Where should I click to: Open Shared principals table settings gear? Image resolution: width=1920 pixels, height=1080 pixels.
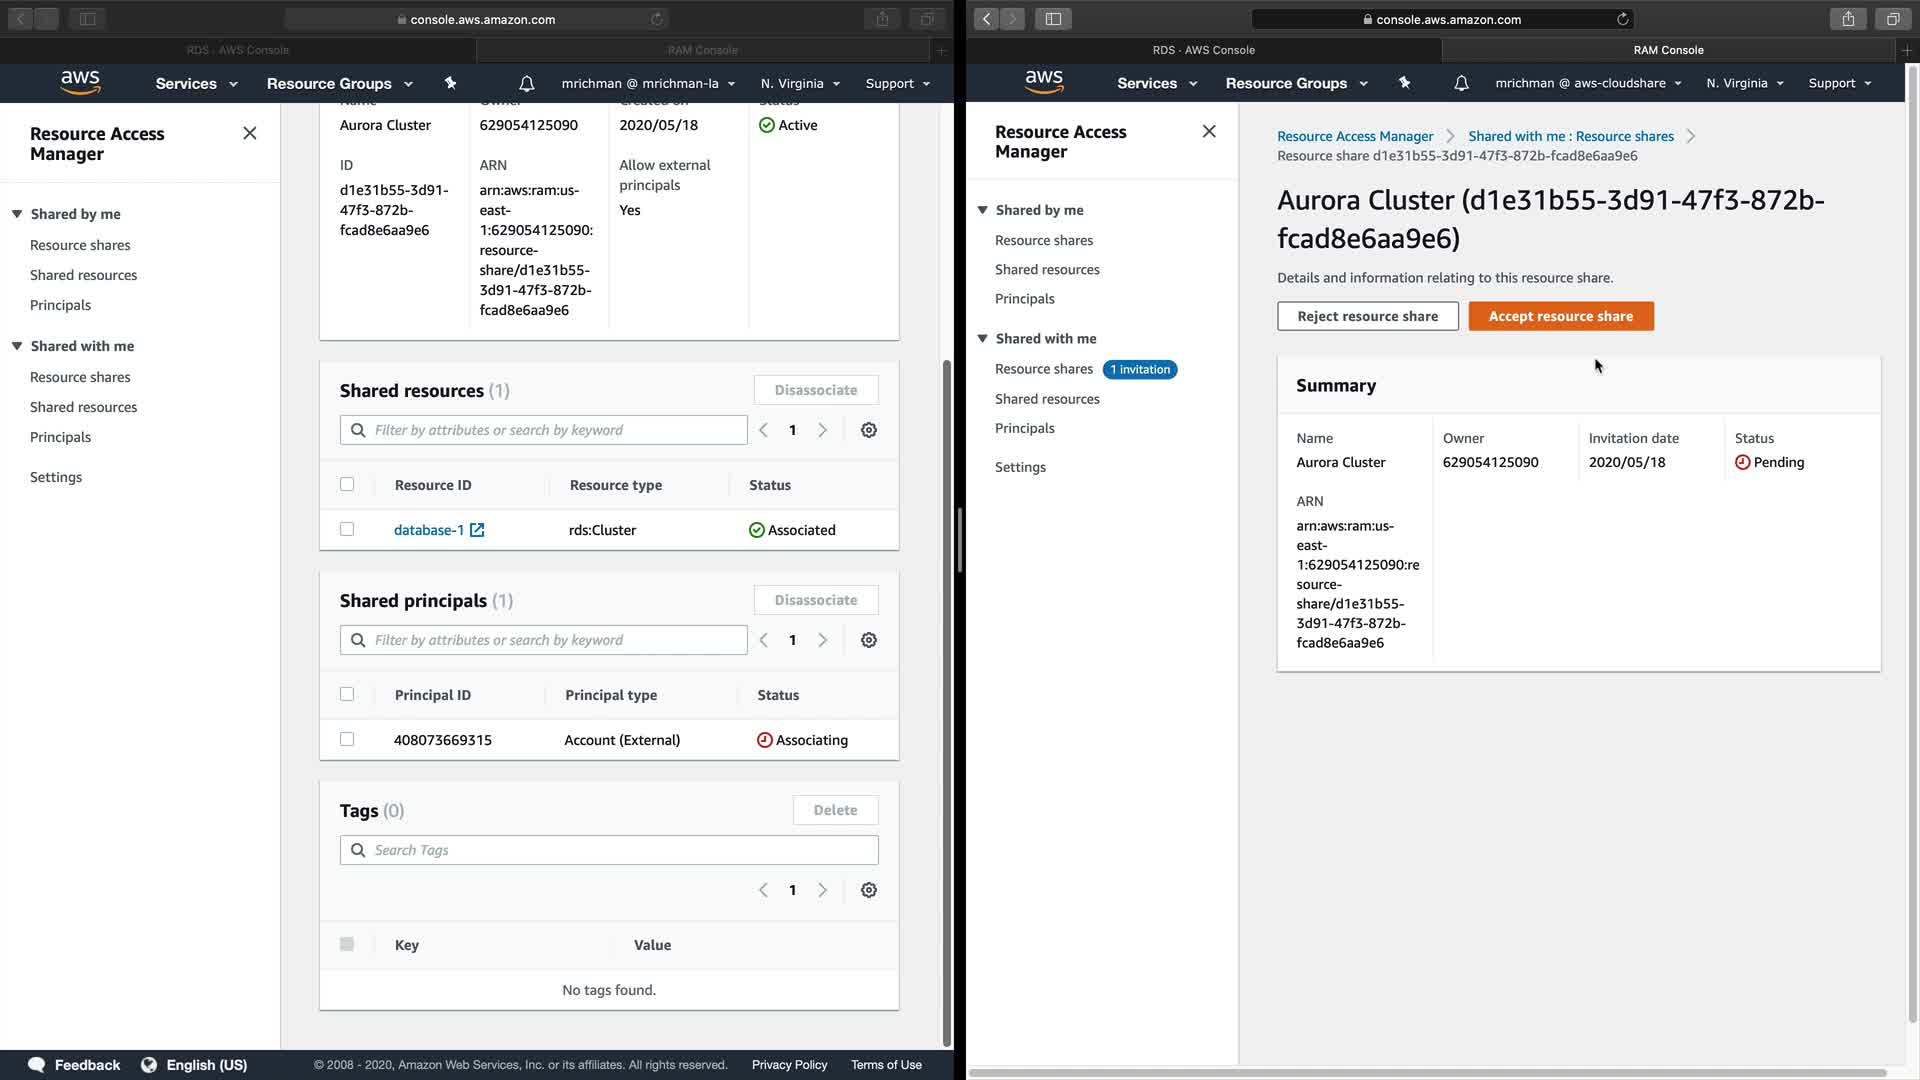pyautogui.click(x=869, y=640)
